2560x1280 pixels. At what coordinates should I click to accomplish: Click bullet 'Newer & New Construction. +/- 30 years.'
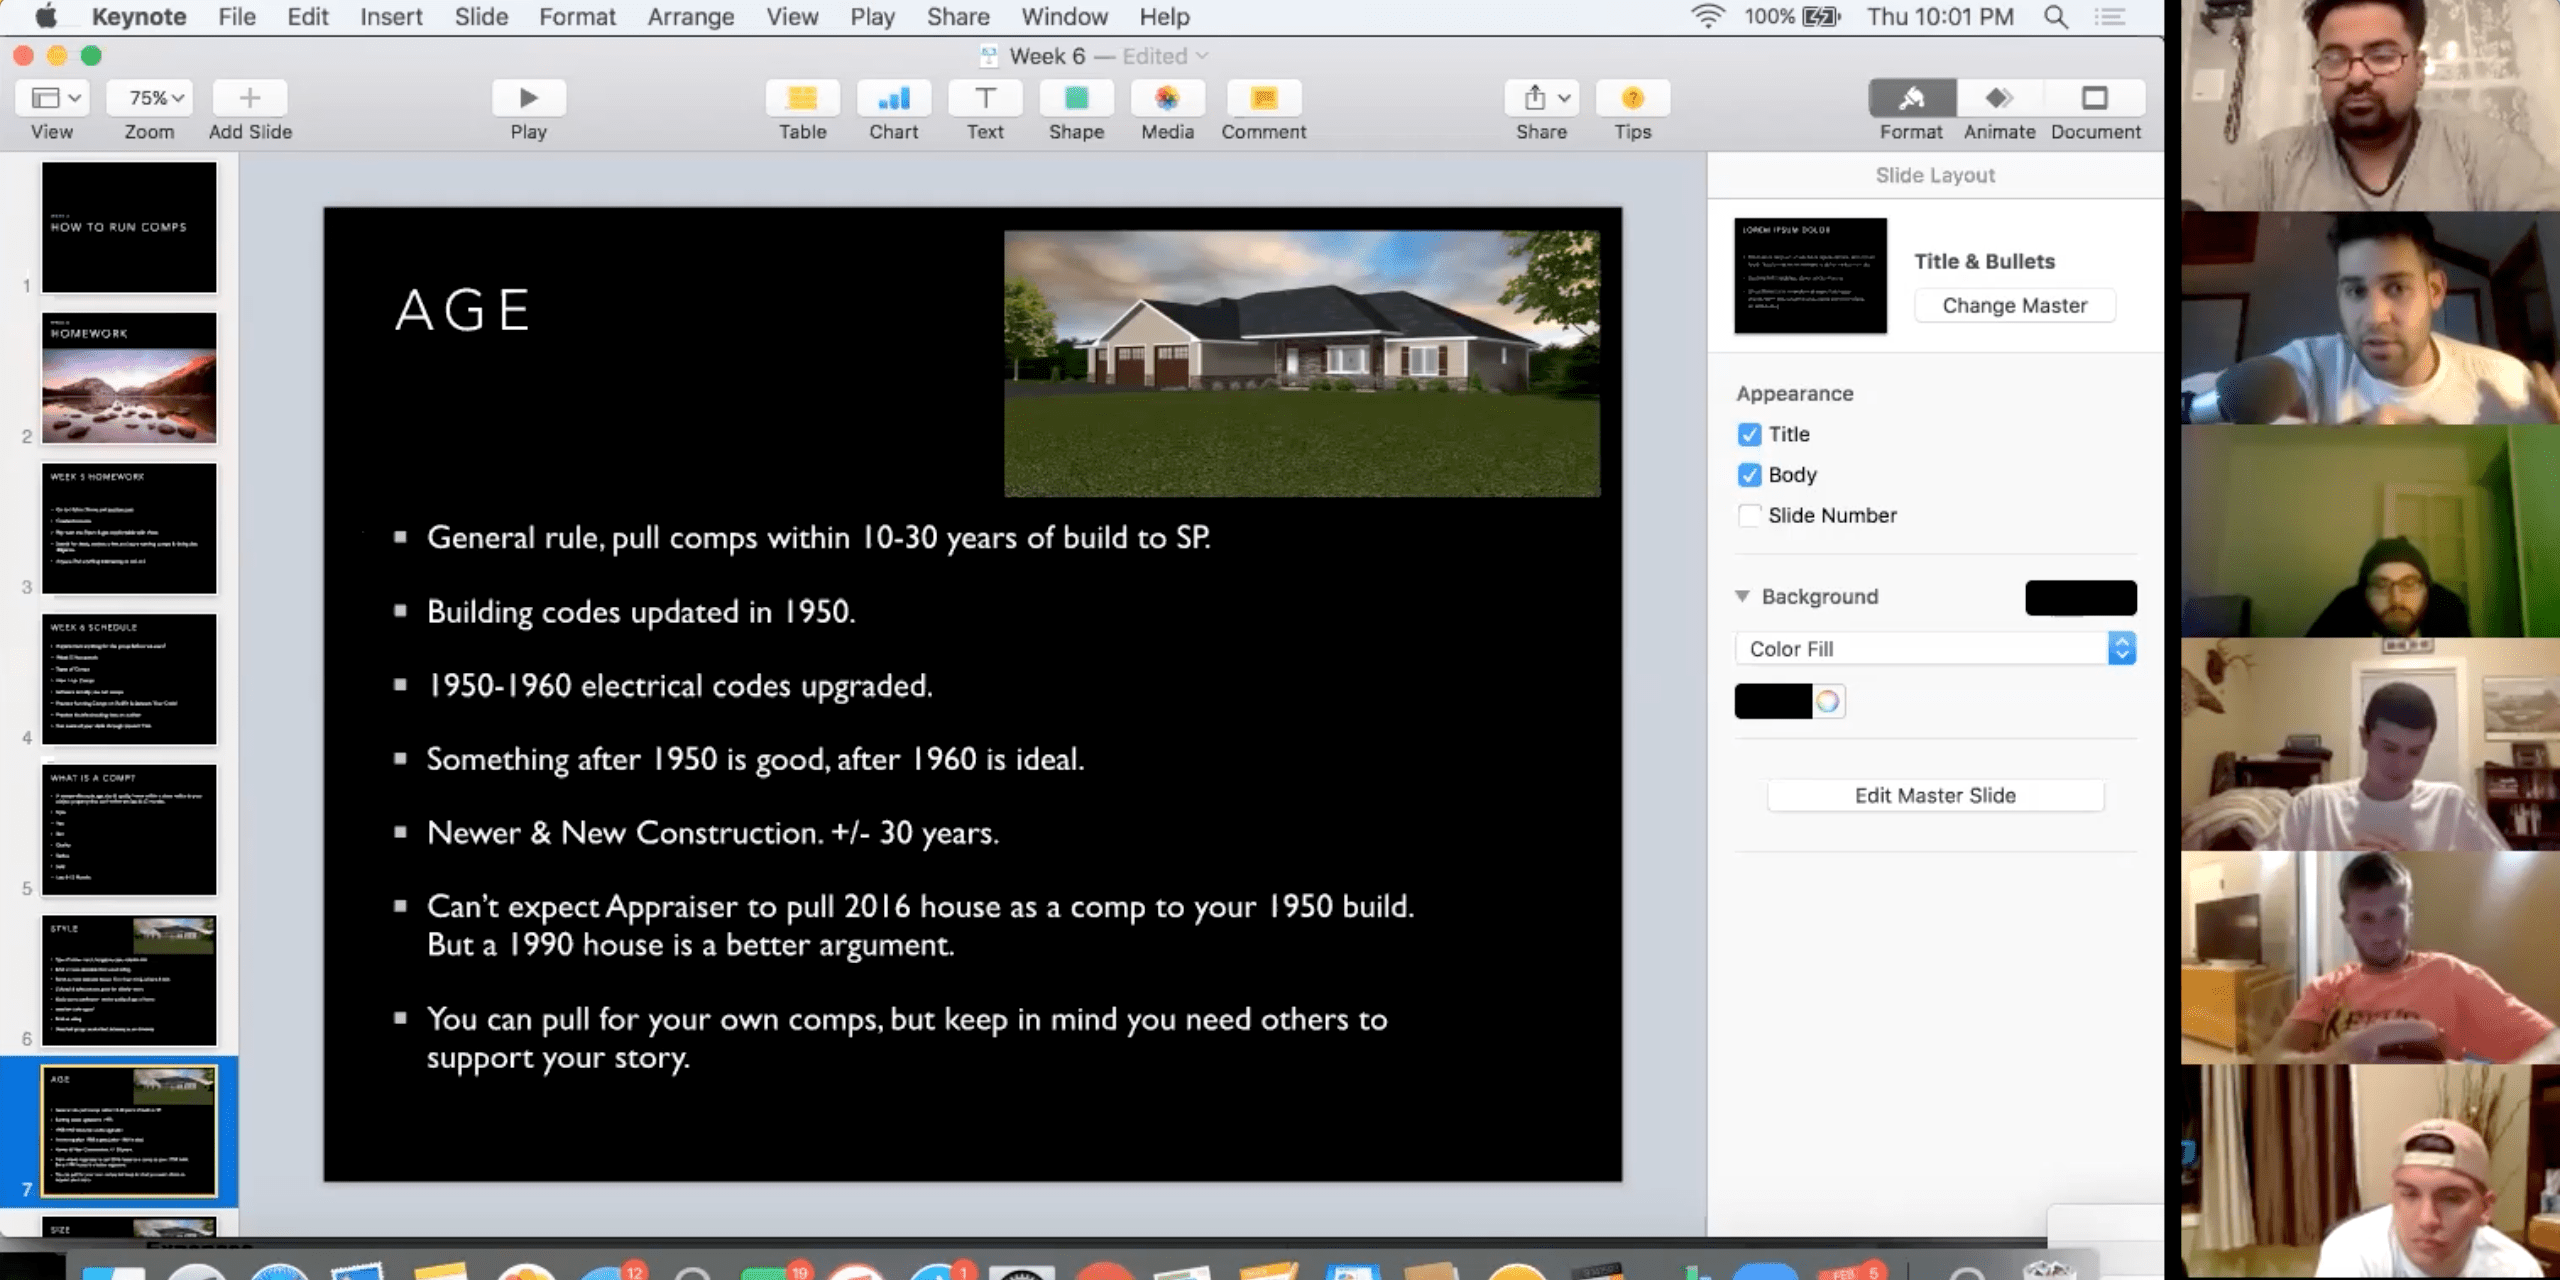coord(713,833)
